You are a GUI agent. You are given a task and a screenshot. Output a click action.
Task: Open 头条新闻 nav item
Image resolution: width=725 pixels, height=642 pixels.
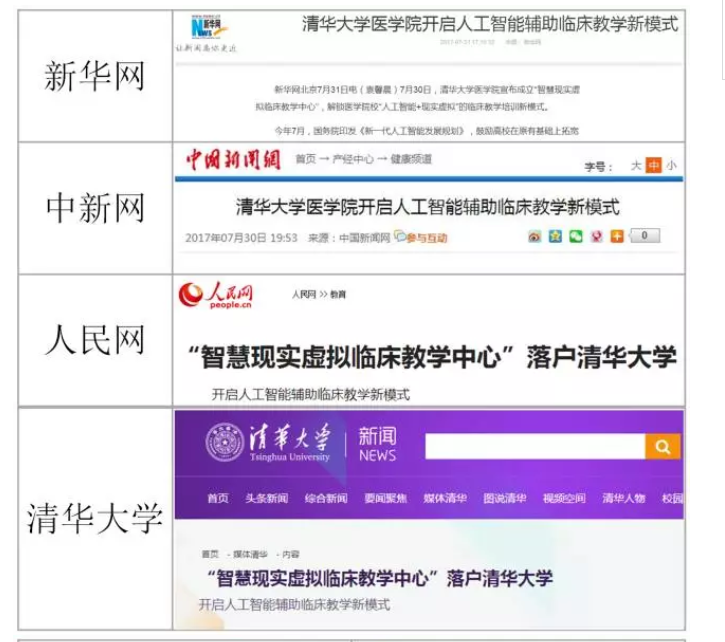click(x=267, y=498)
